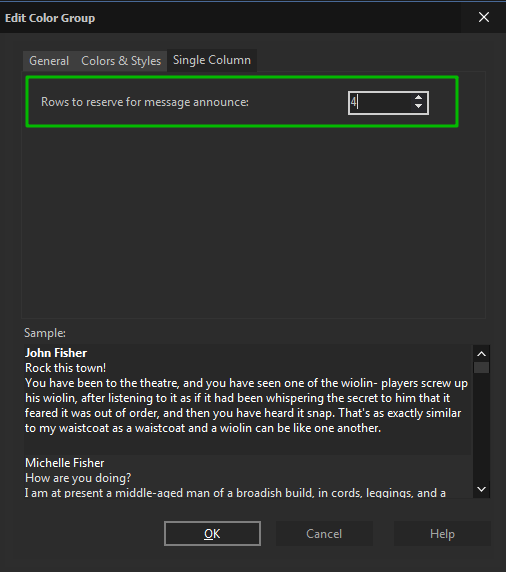Click the "How are you doing?" subject line

78,478
